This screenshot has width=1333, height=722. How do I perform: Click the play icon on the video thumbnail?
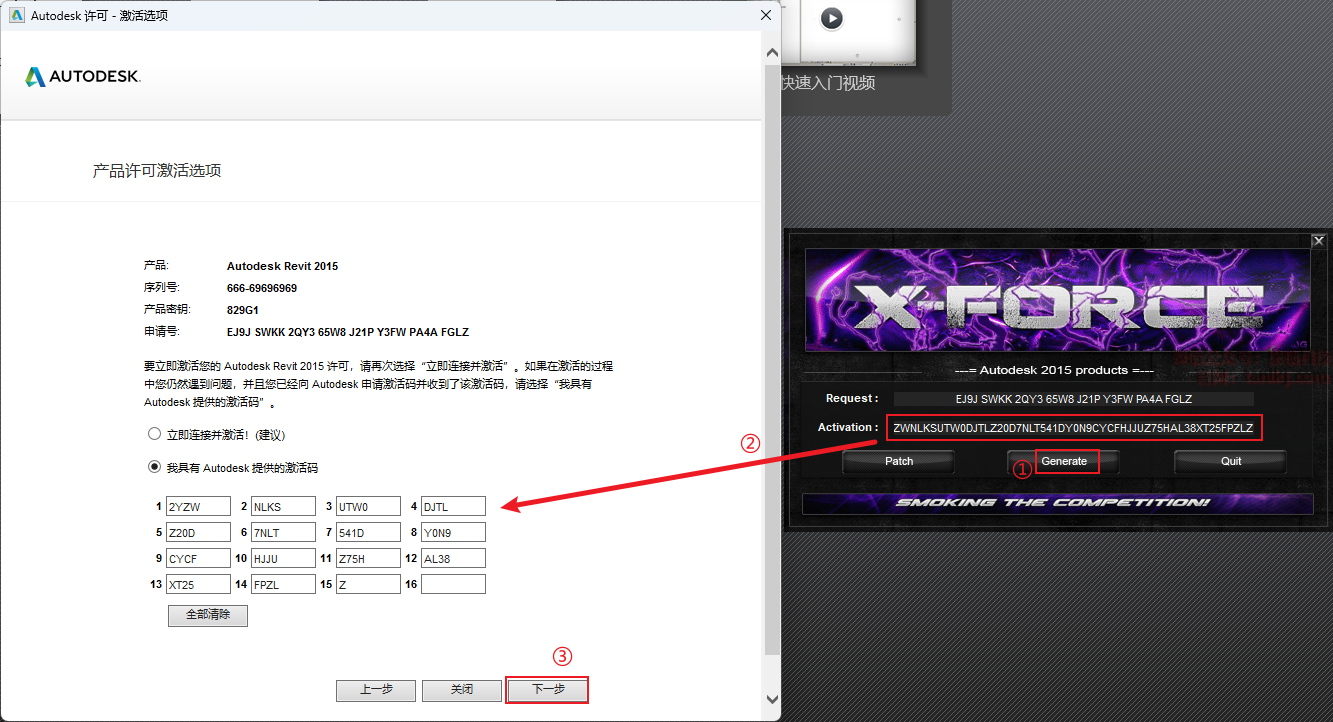[x=831, y=18]
